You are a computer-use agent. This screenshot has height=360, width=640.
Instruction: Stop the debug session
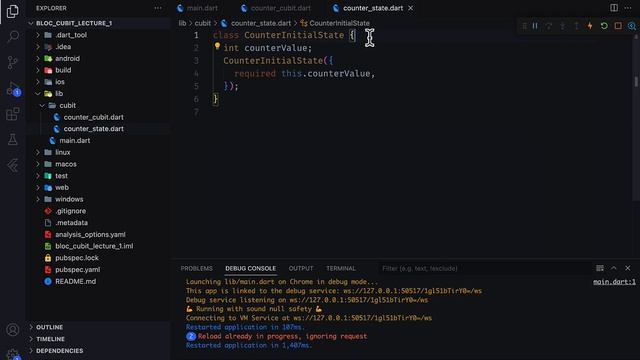(618, 26)
